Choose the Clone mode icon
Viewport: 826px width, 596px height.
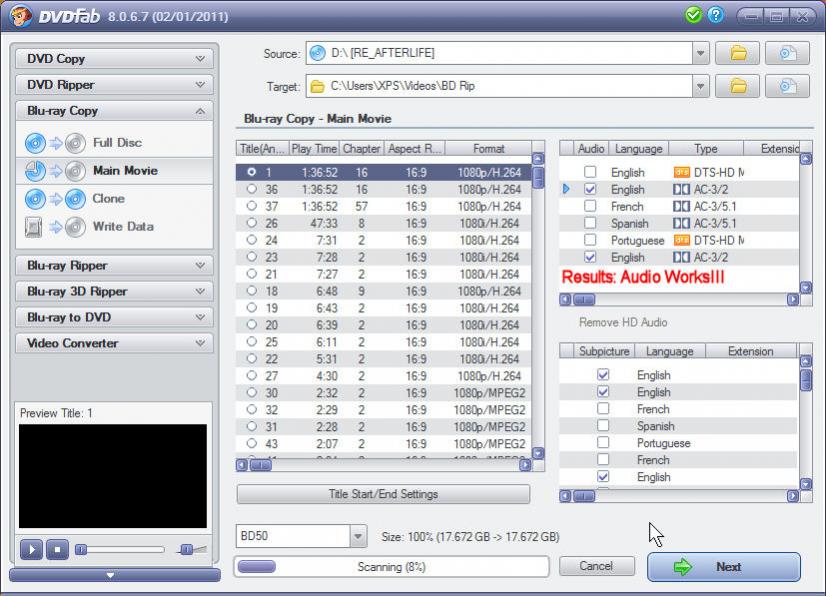(x=54, y=199)
